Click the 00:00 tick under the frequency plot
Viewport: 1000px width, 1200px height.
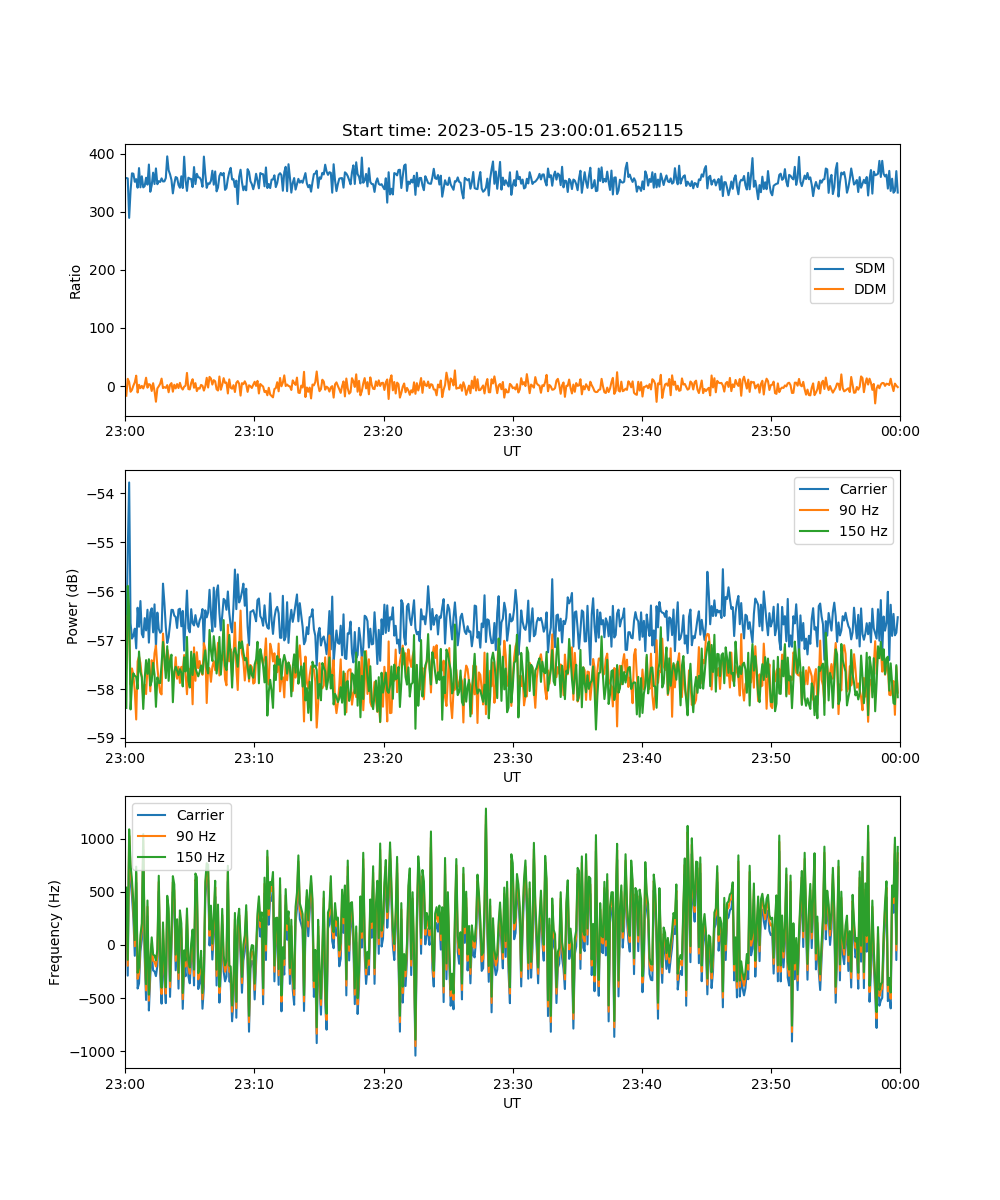[x=900, y=1083]
